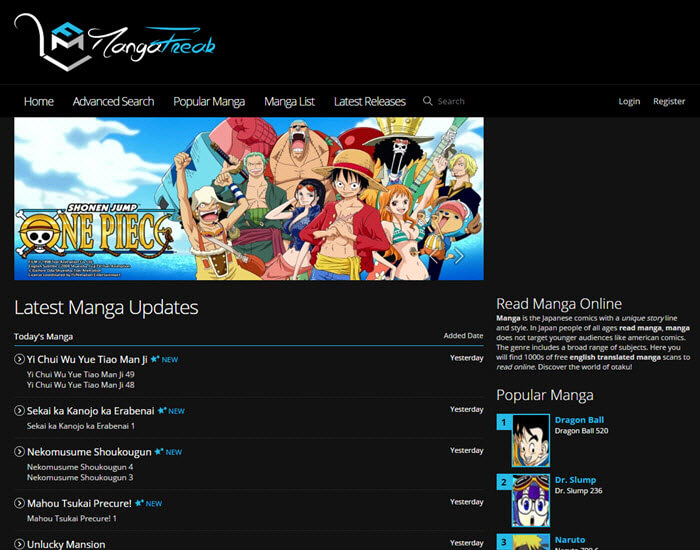Click arrow icon beside Mahou Tsukai Precure!
This screenshot has height=550, width=700.
click(19, 503)
